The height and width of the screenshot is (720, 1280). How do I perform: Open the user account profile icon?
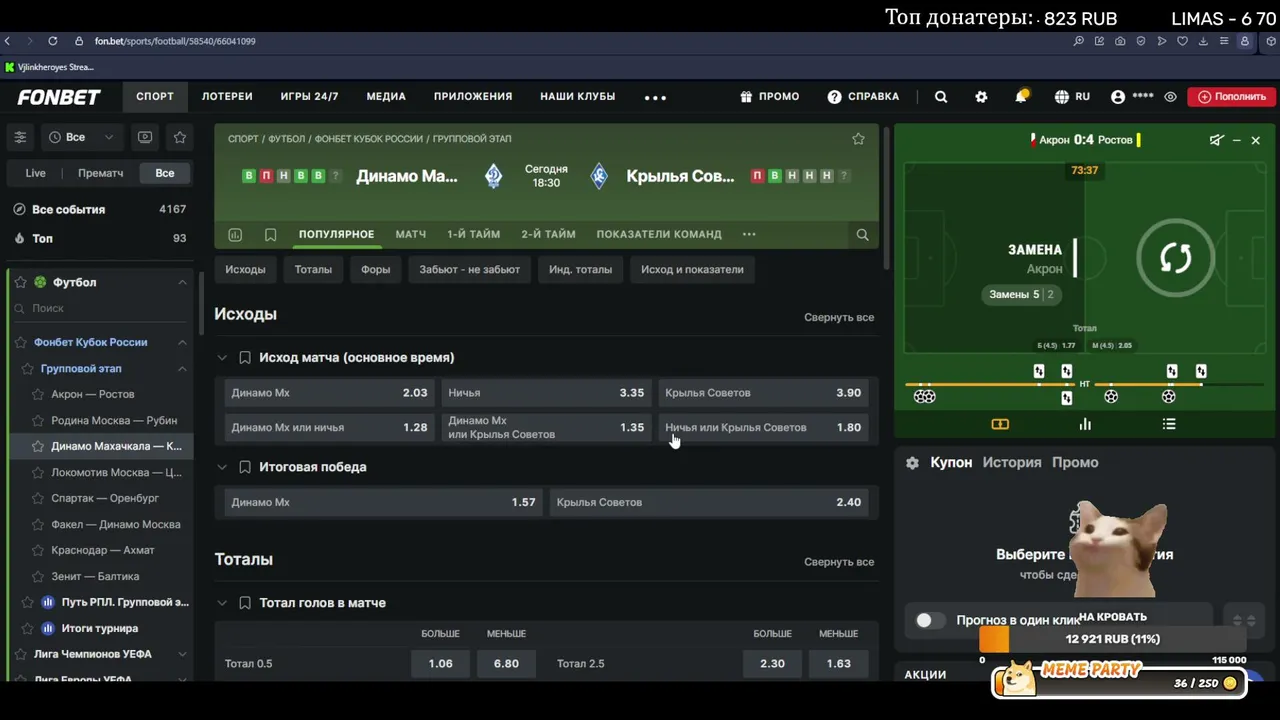pos(1118,97)
